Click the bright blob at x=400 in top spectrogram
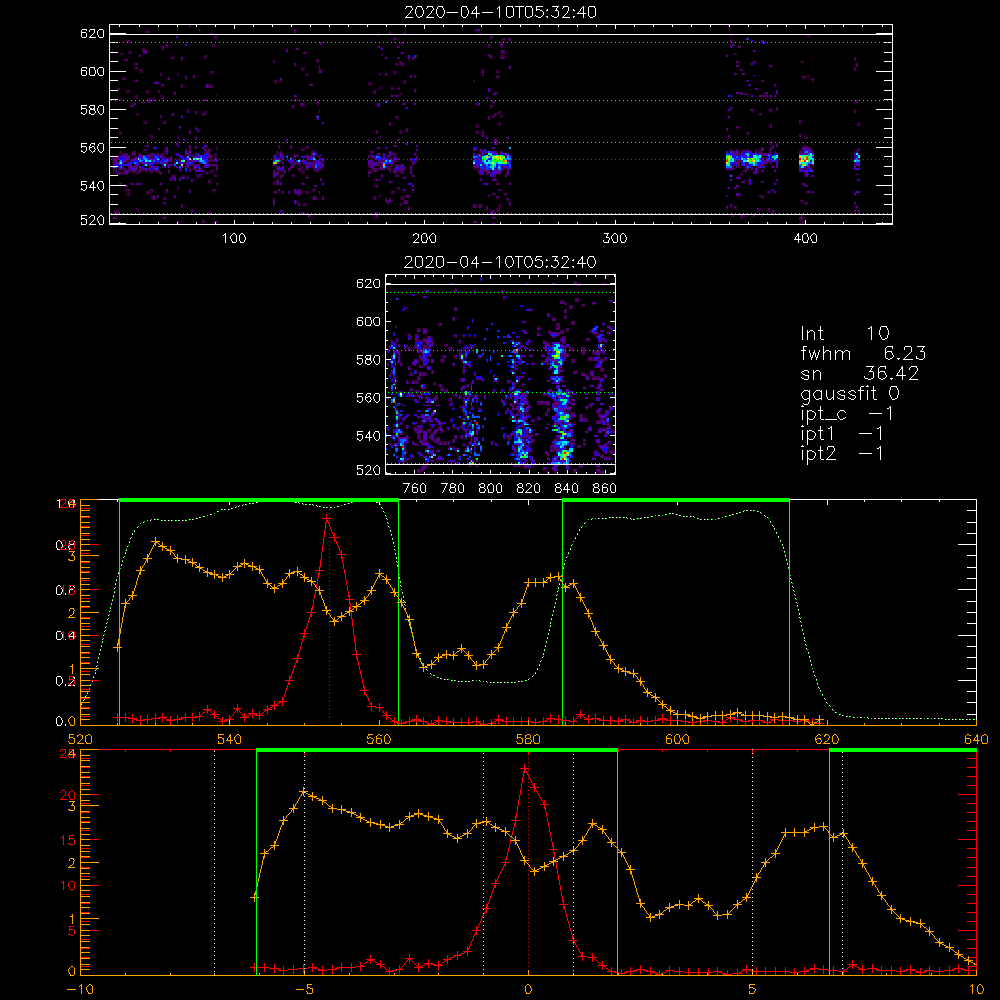 (x=806, y=159)
